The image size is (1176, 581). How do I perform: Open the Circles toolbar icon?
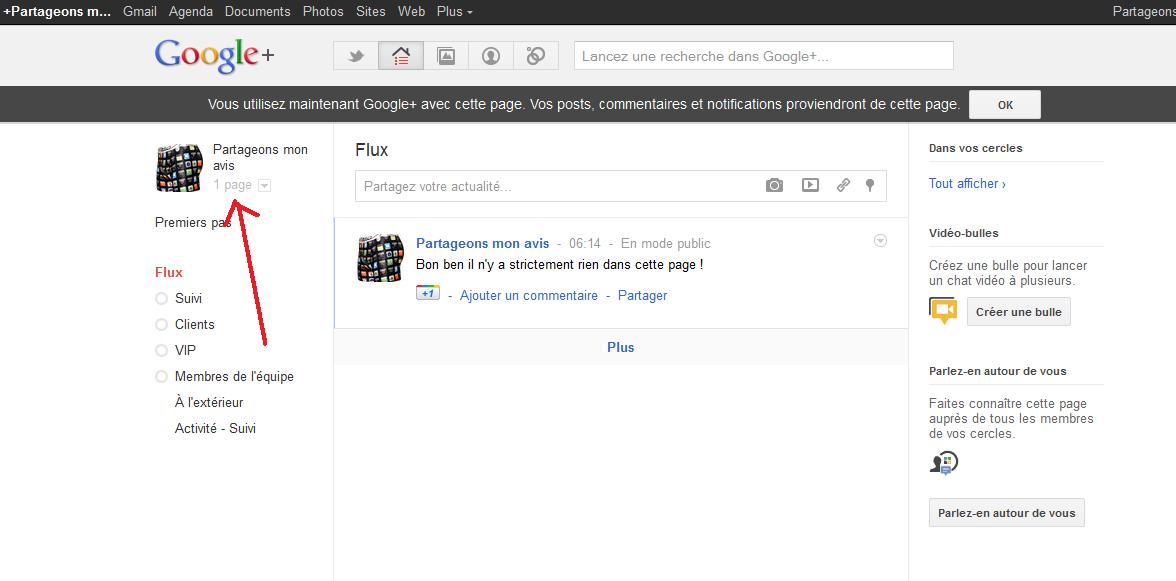tap(536, 55)
